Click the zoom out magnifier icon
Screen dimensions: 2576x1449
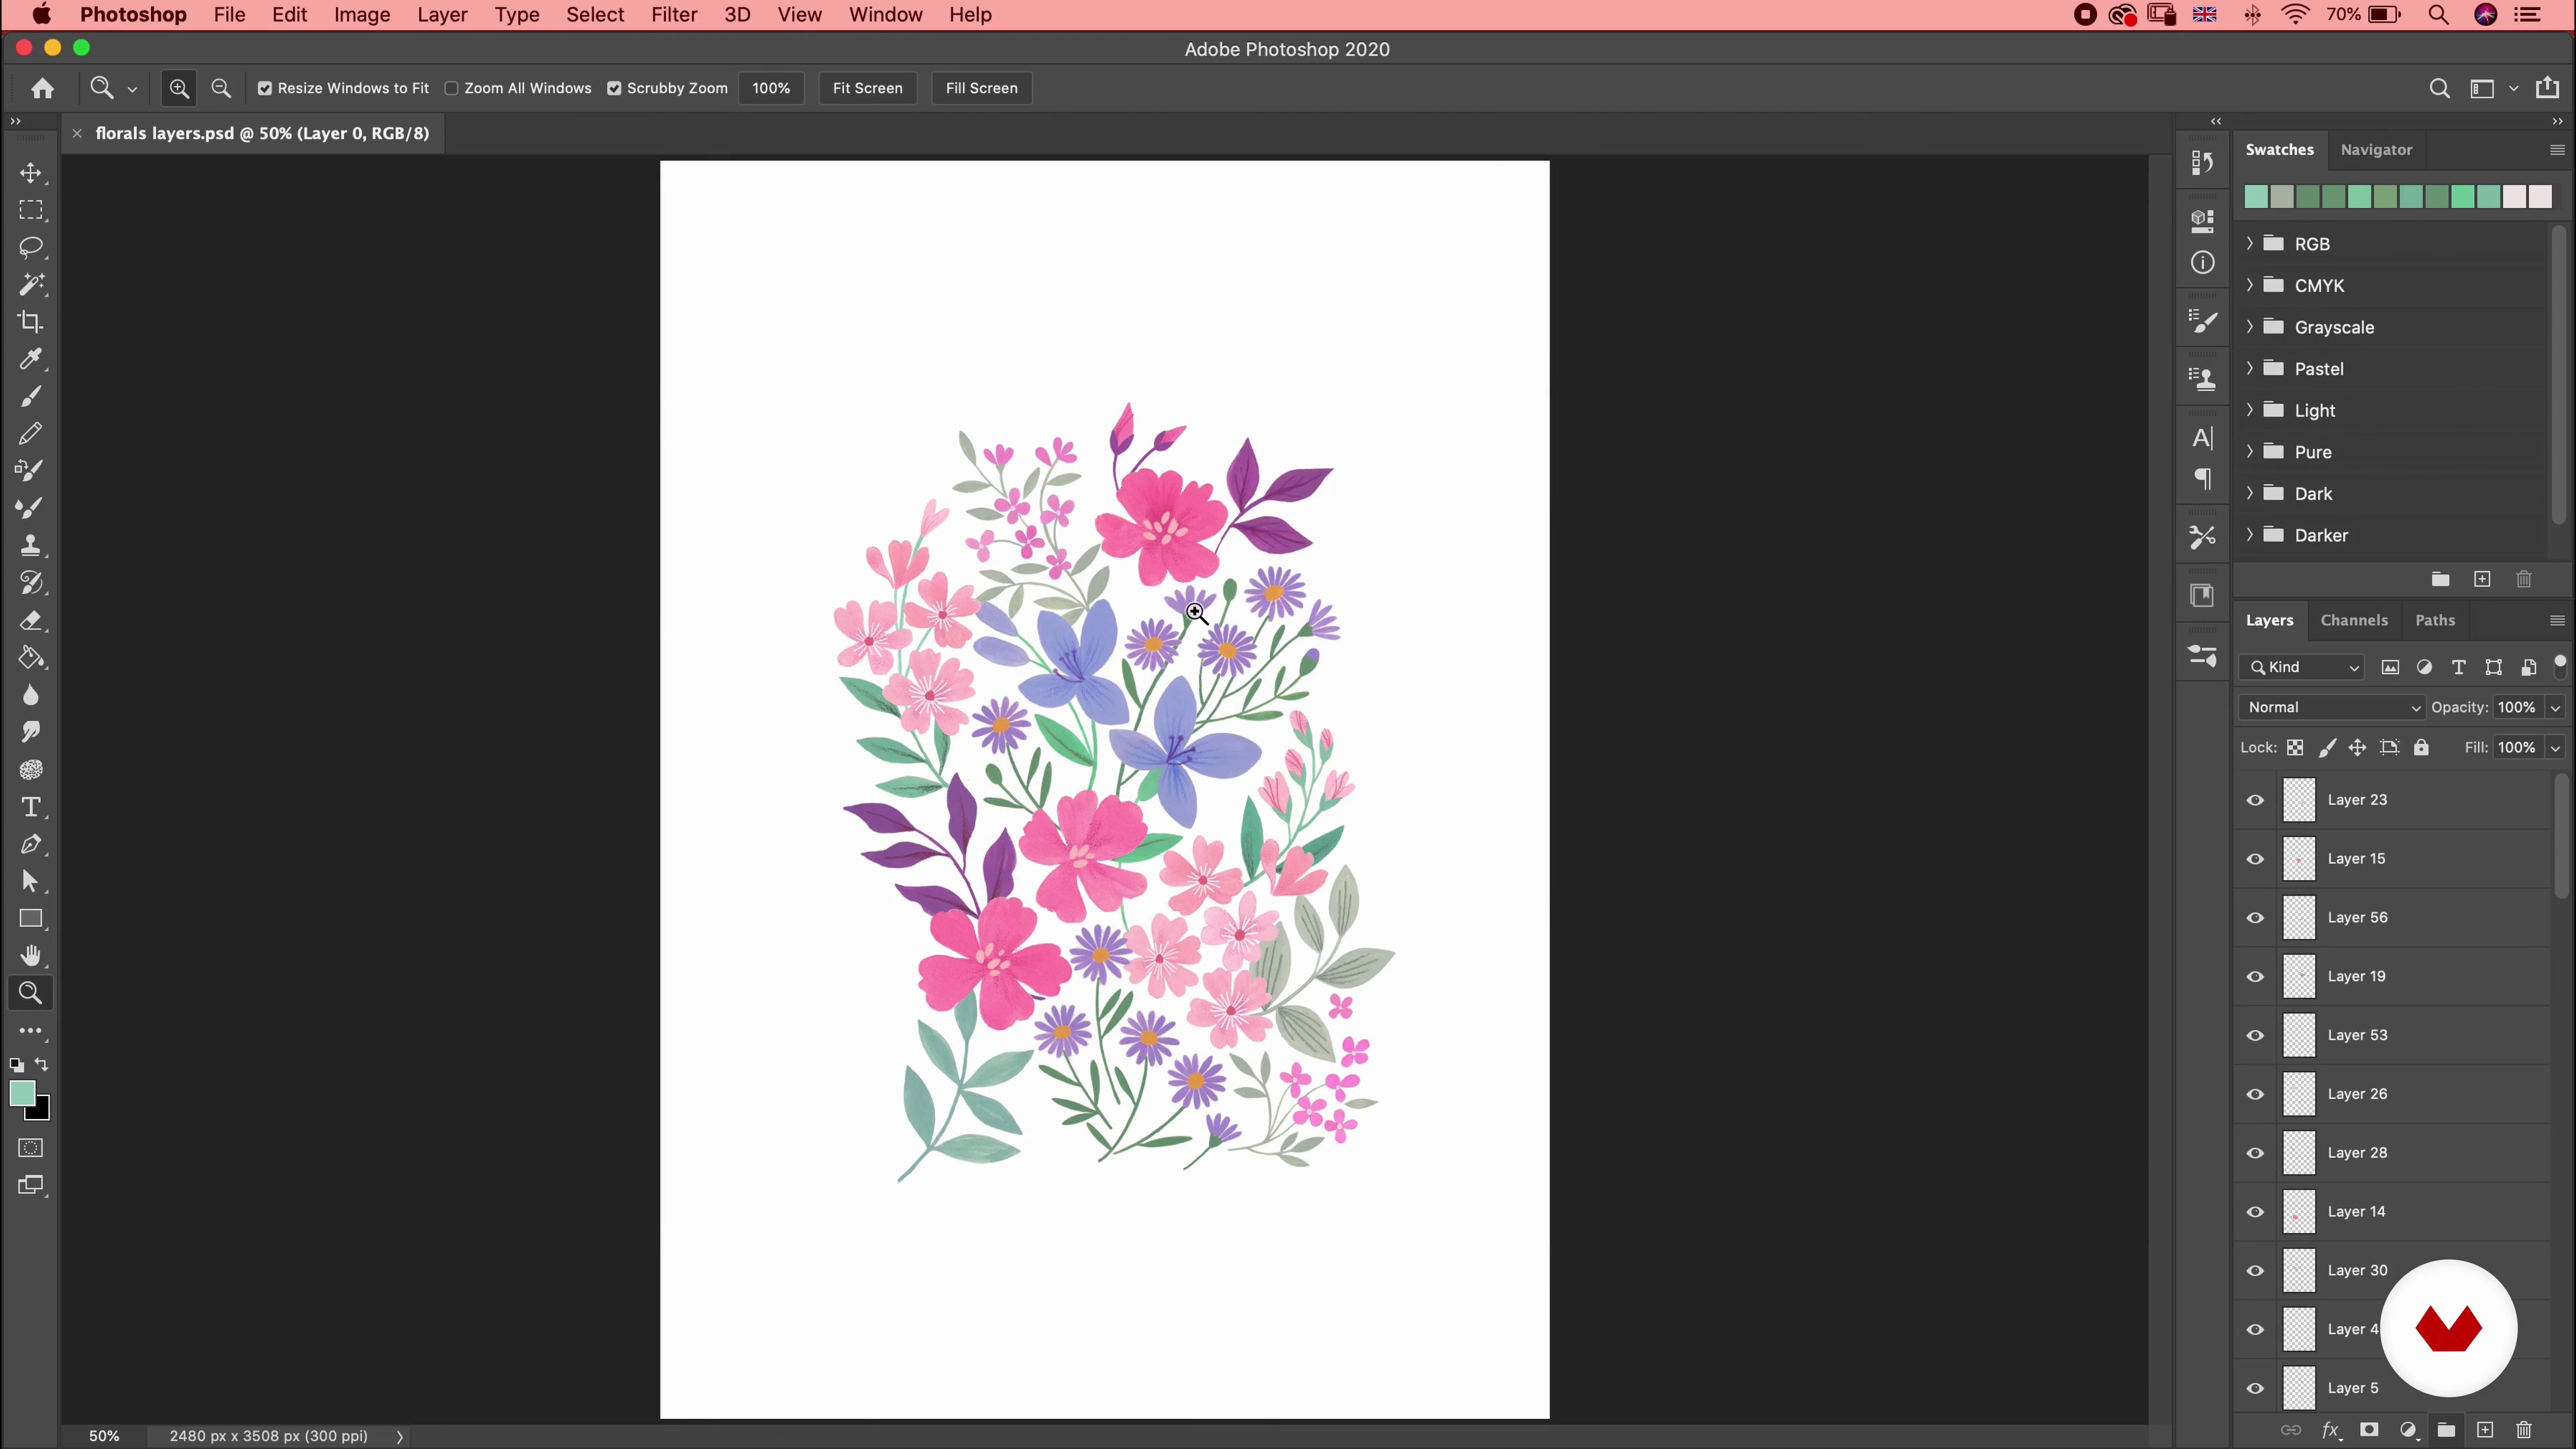point(221,88)
